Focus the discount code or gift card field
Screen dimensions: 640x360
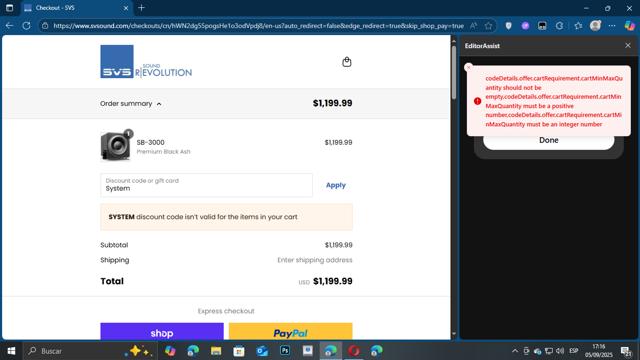pos(207,185)
